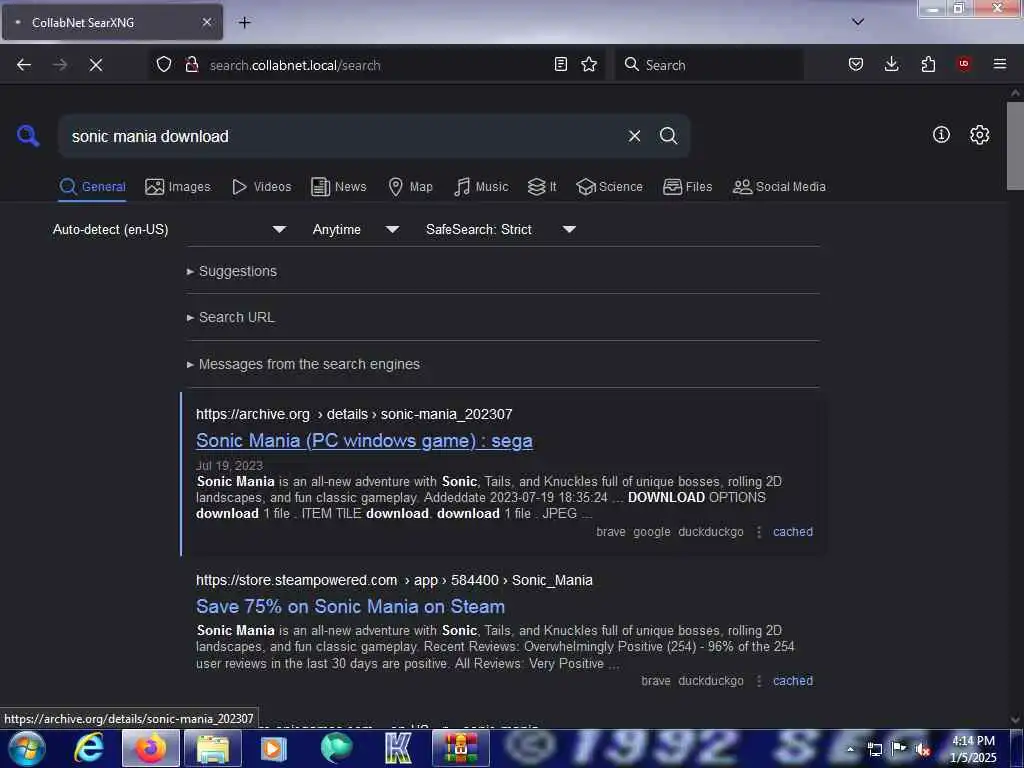The width and height of the screenshot is (1024, 768).
Task: Expand Messages from the search engines
Action: point(303,364)
